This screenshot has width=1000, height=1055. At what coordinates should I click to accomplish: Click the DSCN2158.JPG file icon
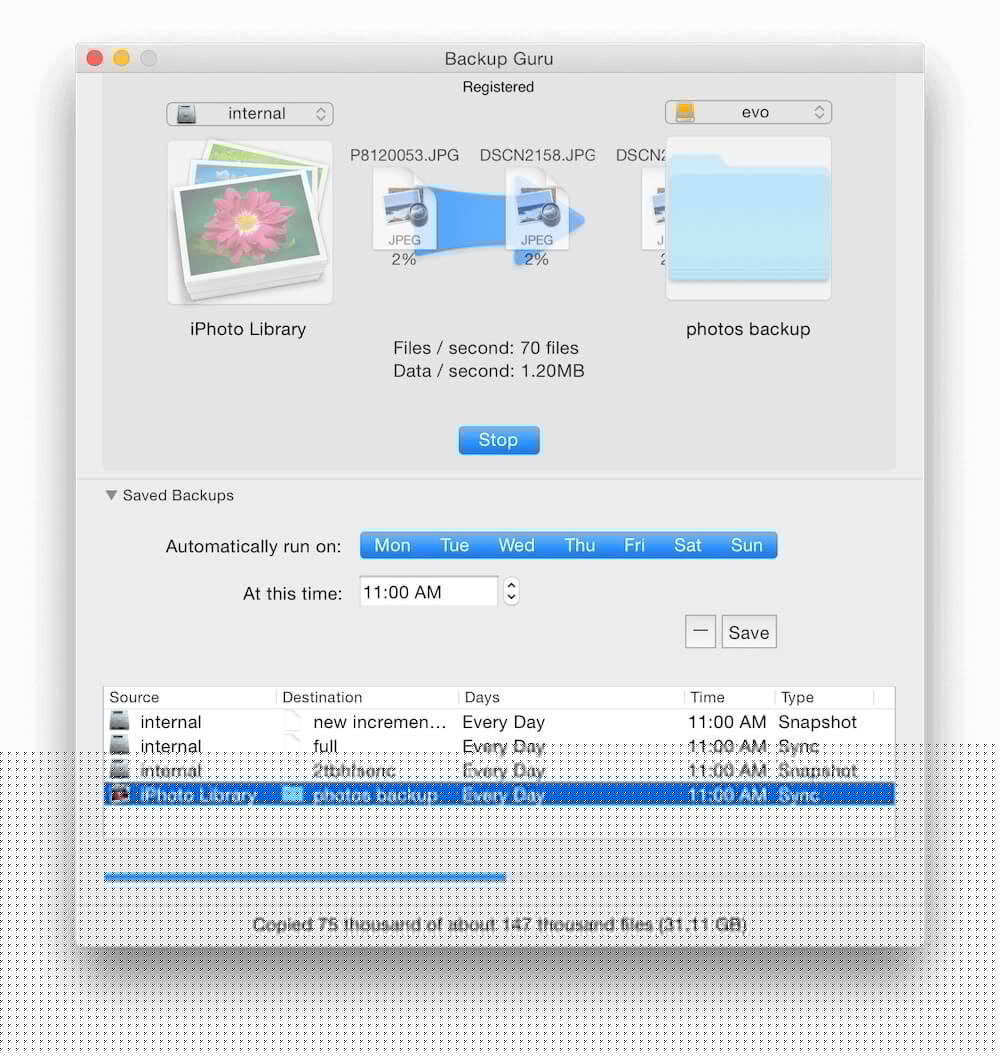[536, 211]
